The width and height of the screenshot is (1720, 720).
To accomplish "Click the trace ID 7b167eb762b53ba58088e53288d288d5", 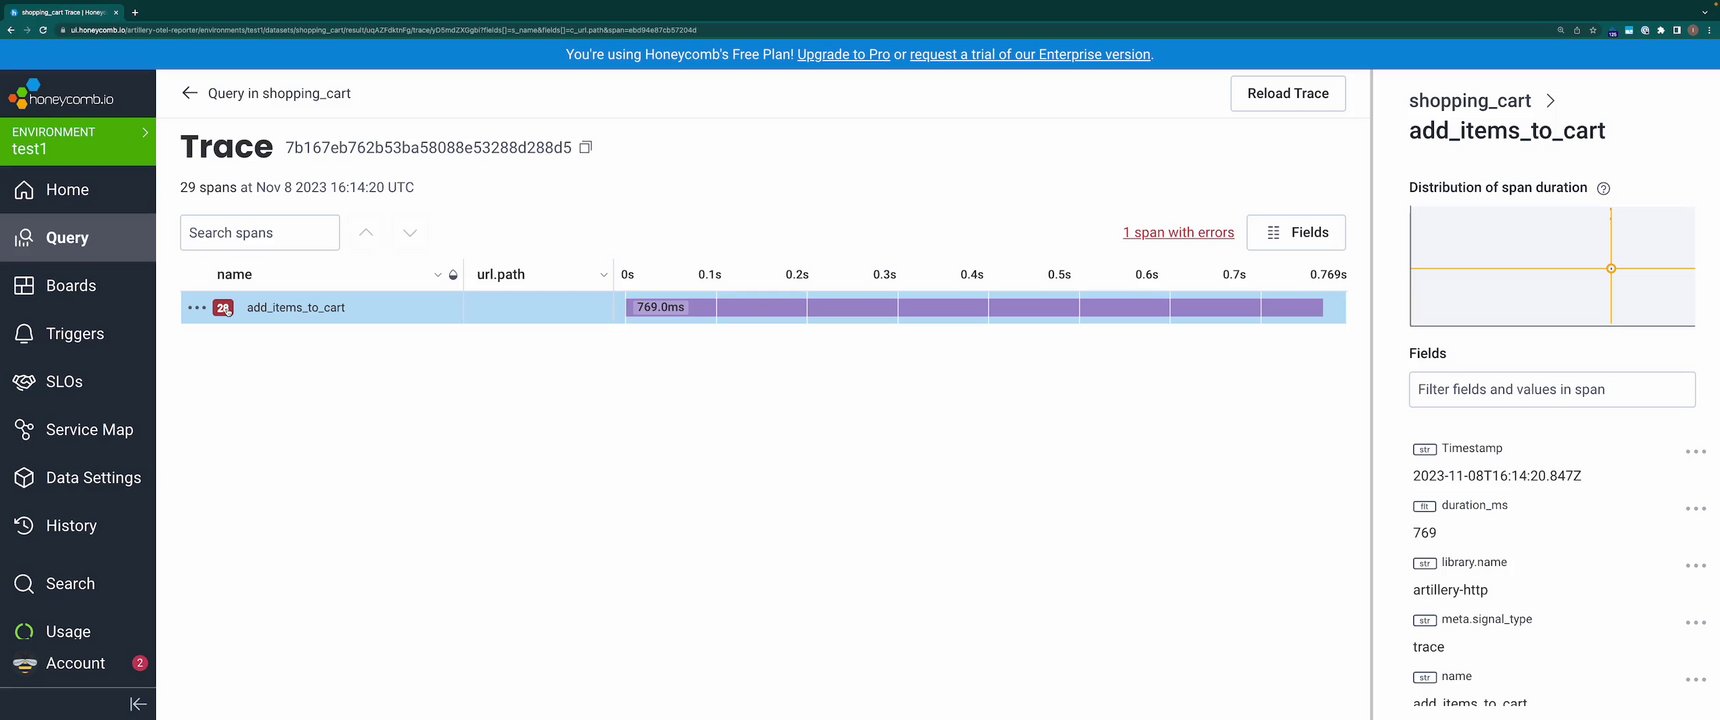I will tap(428, 147).
